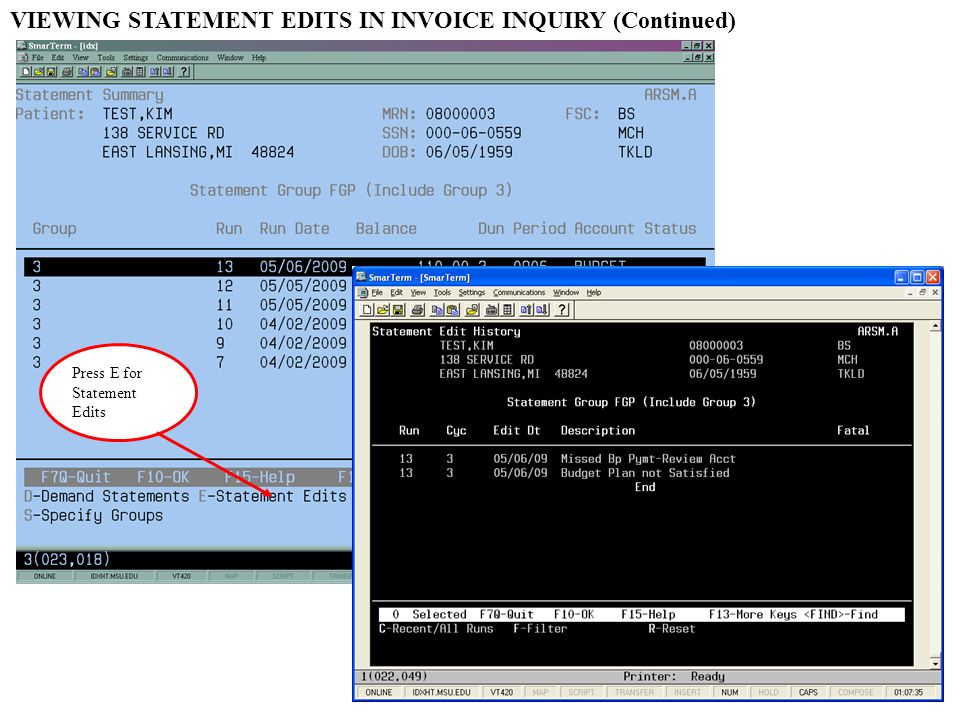Click scroll-up arrow of front terminal scrollbar
The width and height of the screenshot is (960, 720).
tap(935, 326)
